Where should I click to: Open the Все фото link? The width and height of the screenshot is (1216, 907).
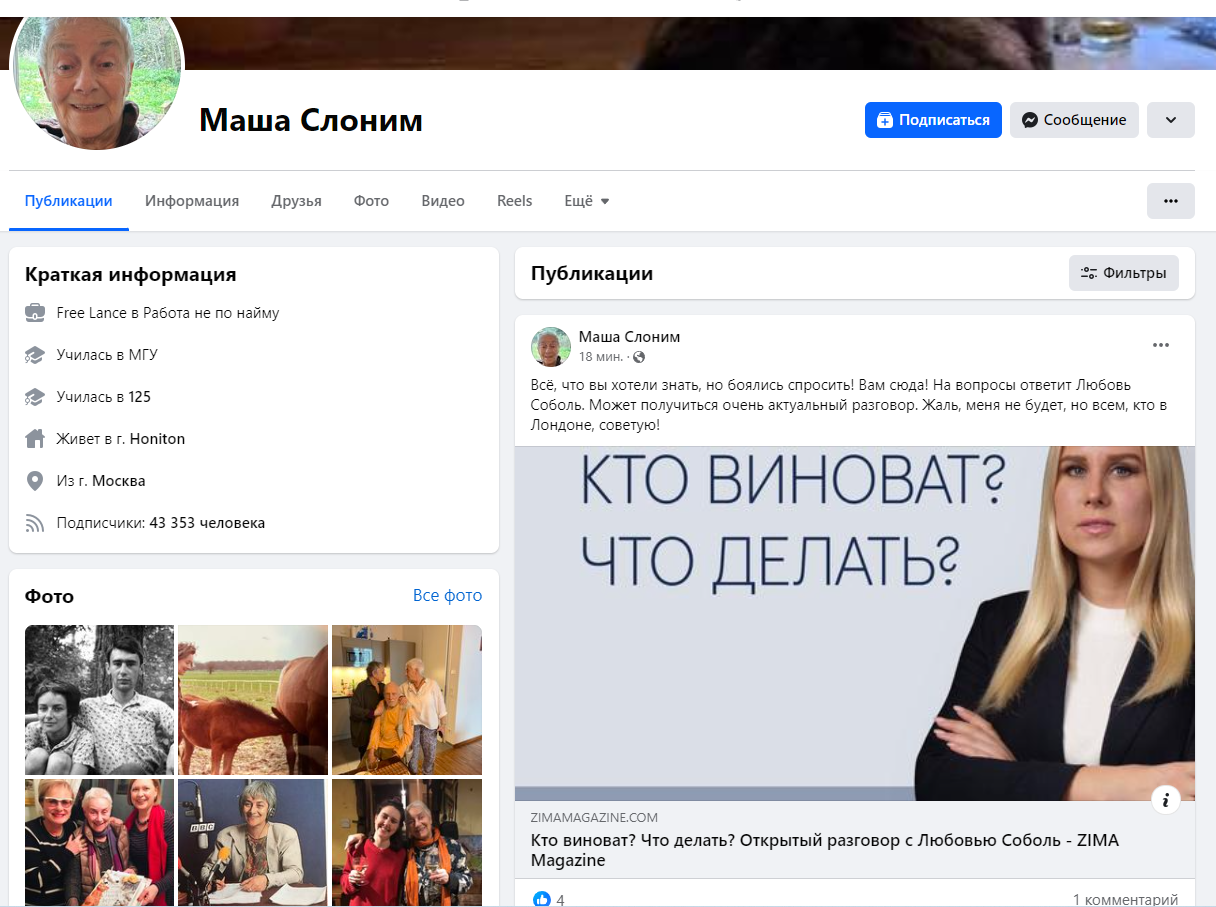coord(447,595)
